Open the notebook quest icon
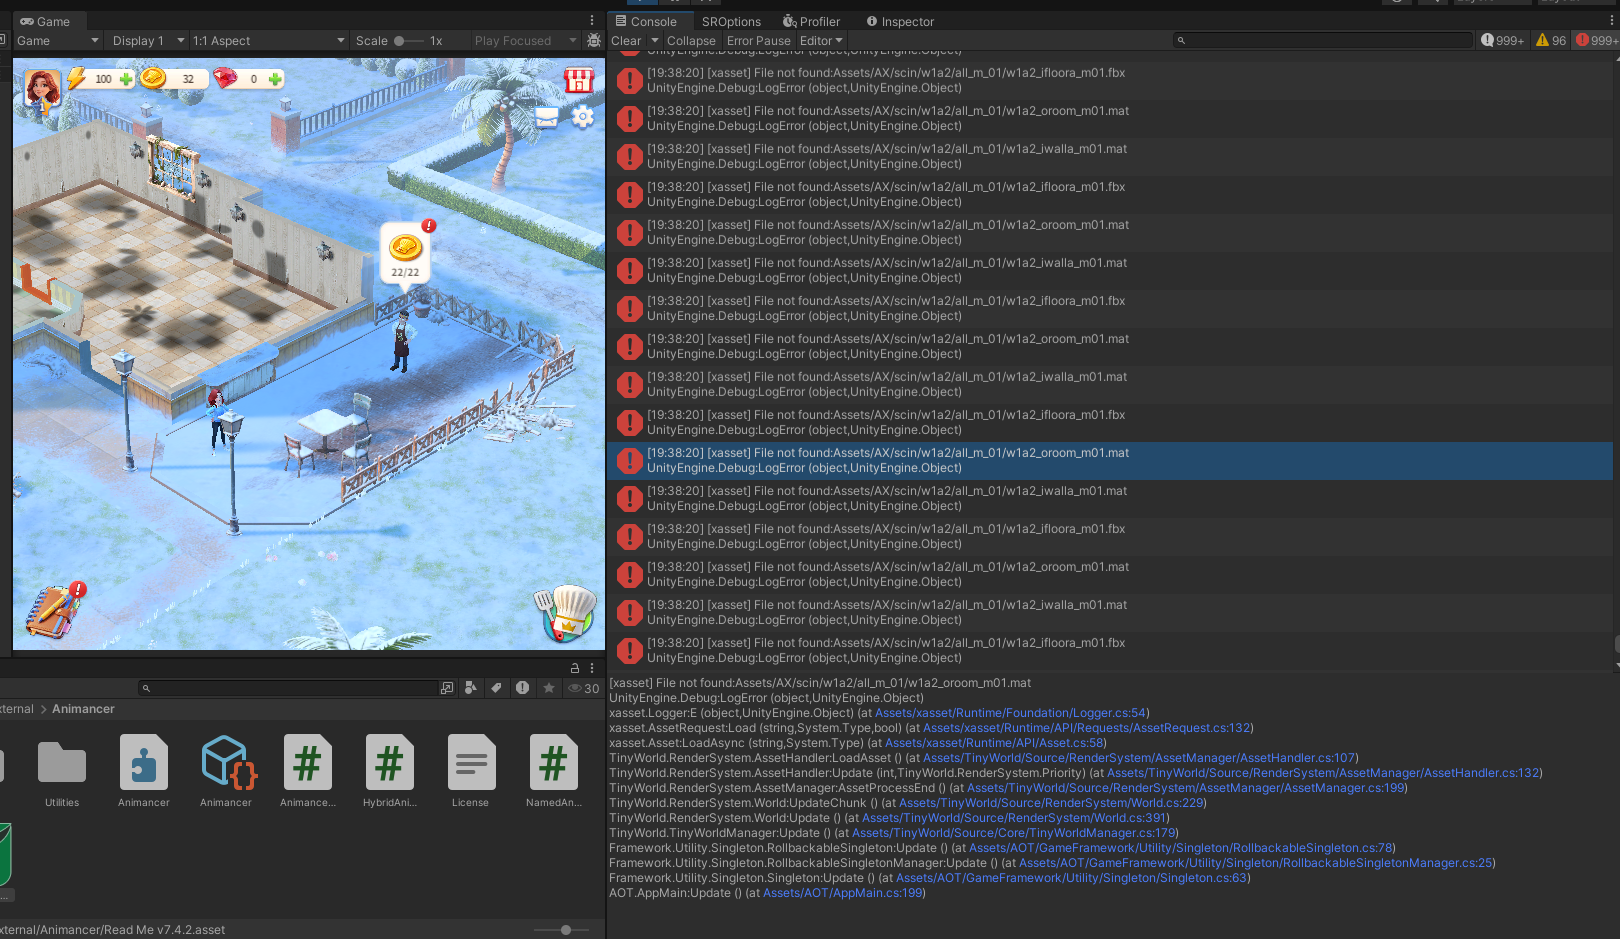The width and height of the screenshot is (1620, 939). (x=53, y=610)
